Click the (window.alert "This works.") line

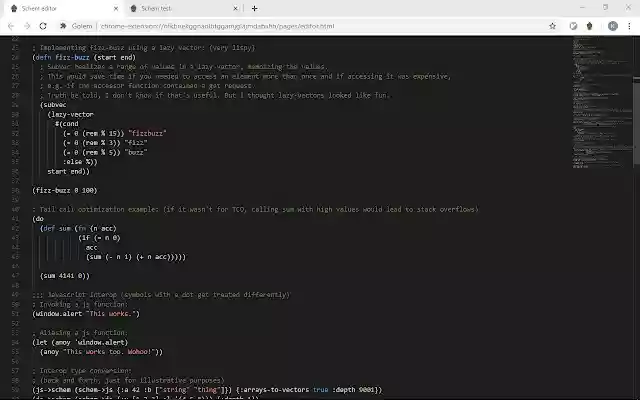pos(86,314)
